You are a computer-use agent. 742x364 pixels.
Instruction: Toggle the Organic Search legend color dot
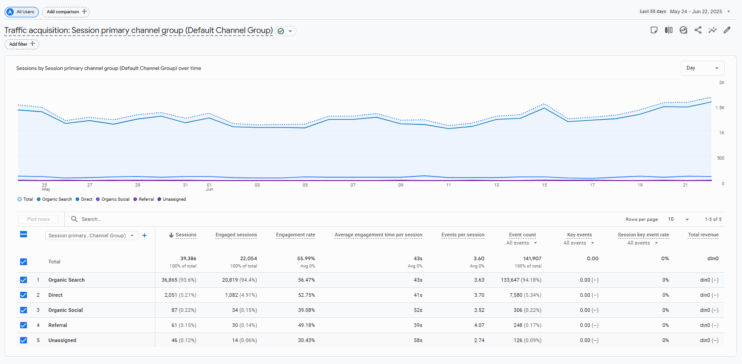38,199
